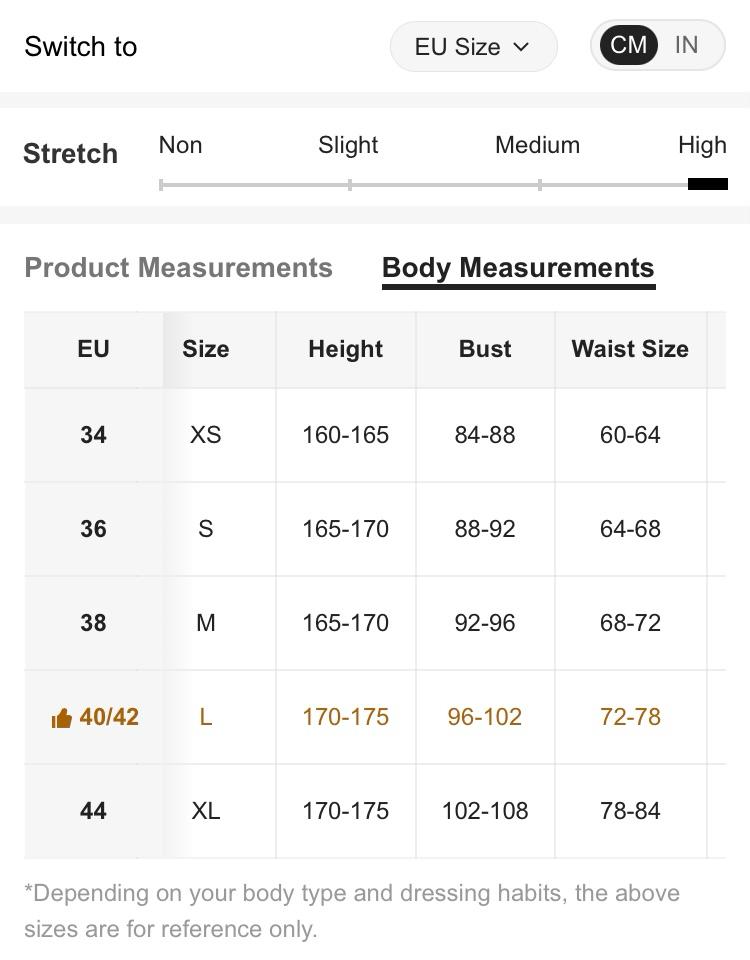Click the Height column header

pyautogui.click(x=345, y=349)
